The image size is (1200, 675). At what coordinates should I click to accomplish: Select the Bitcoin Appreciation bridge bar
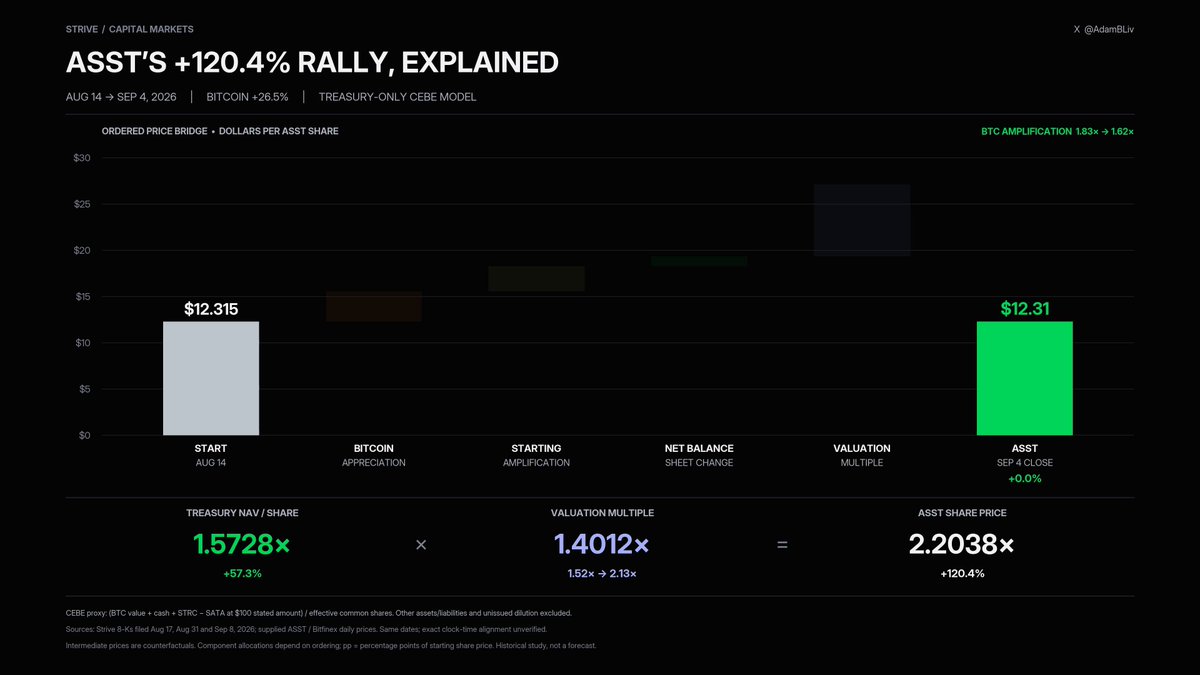point(374,306)
